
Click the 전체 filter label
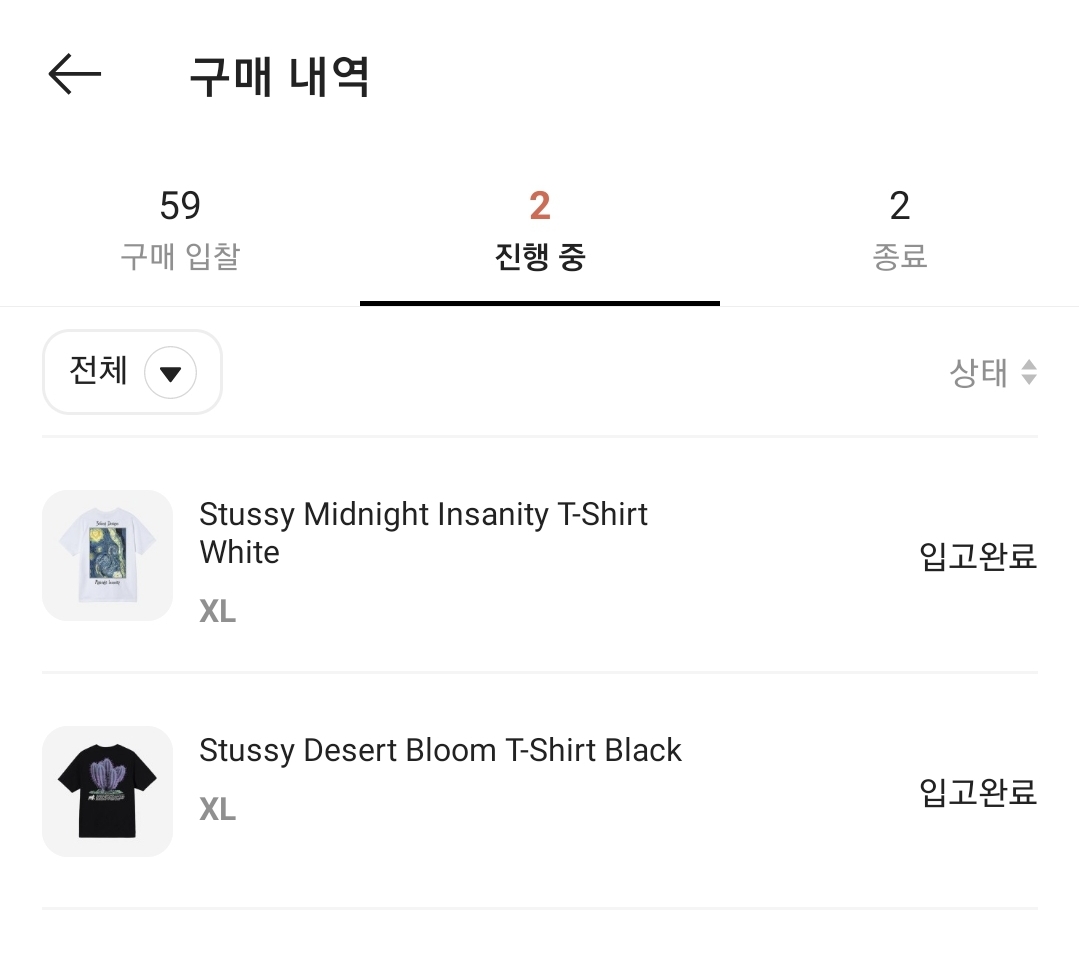click(98, 370)
